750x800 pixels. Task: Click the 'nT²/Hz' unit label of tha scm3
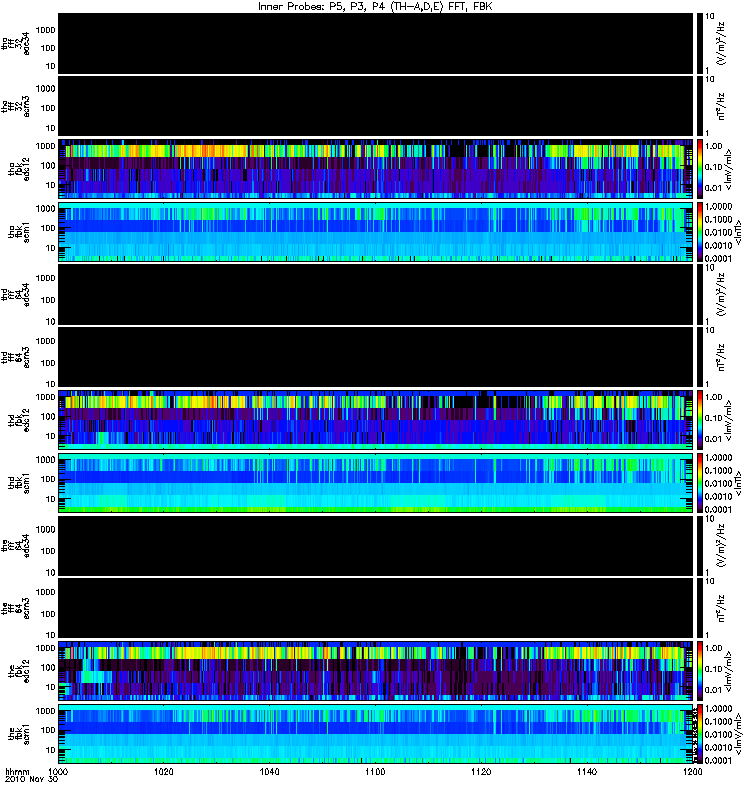721,106
